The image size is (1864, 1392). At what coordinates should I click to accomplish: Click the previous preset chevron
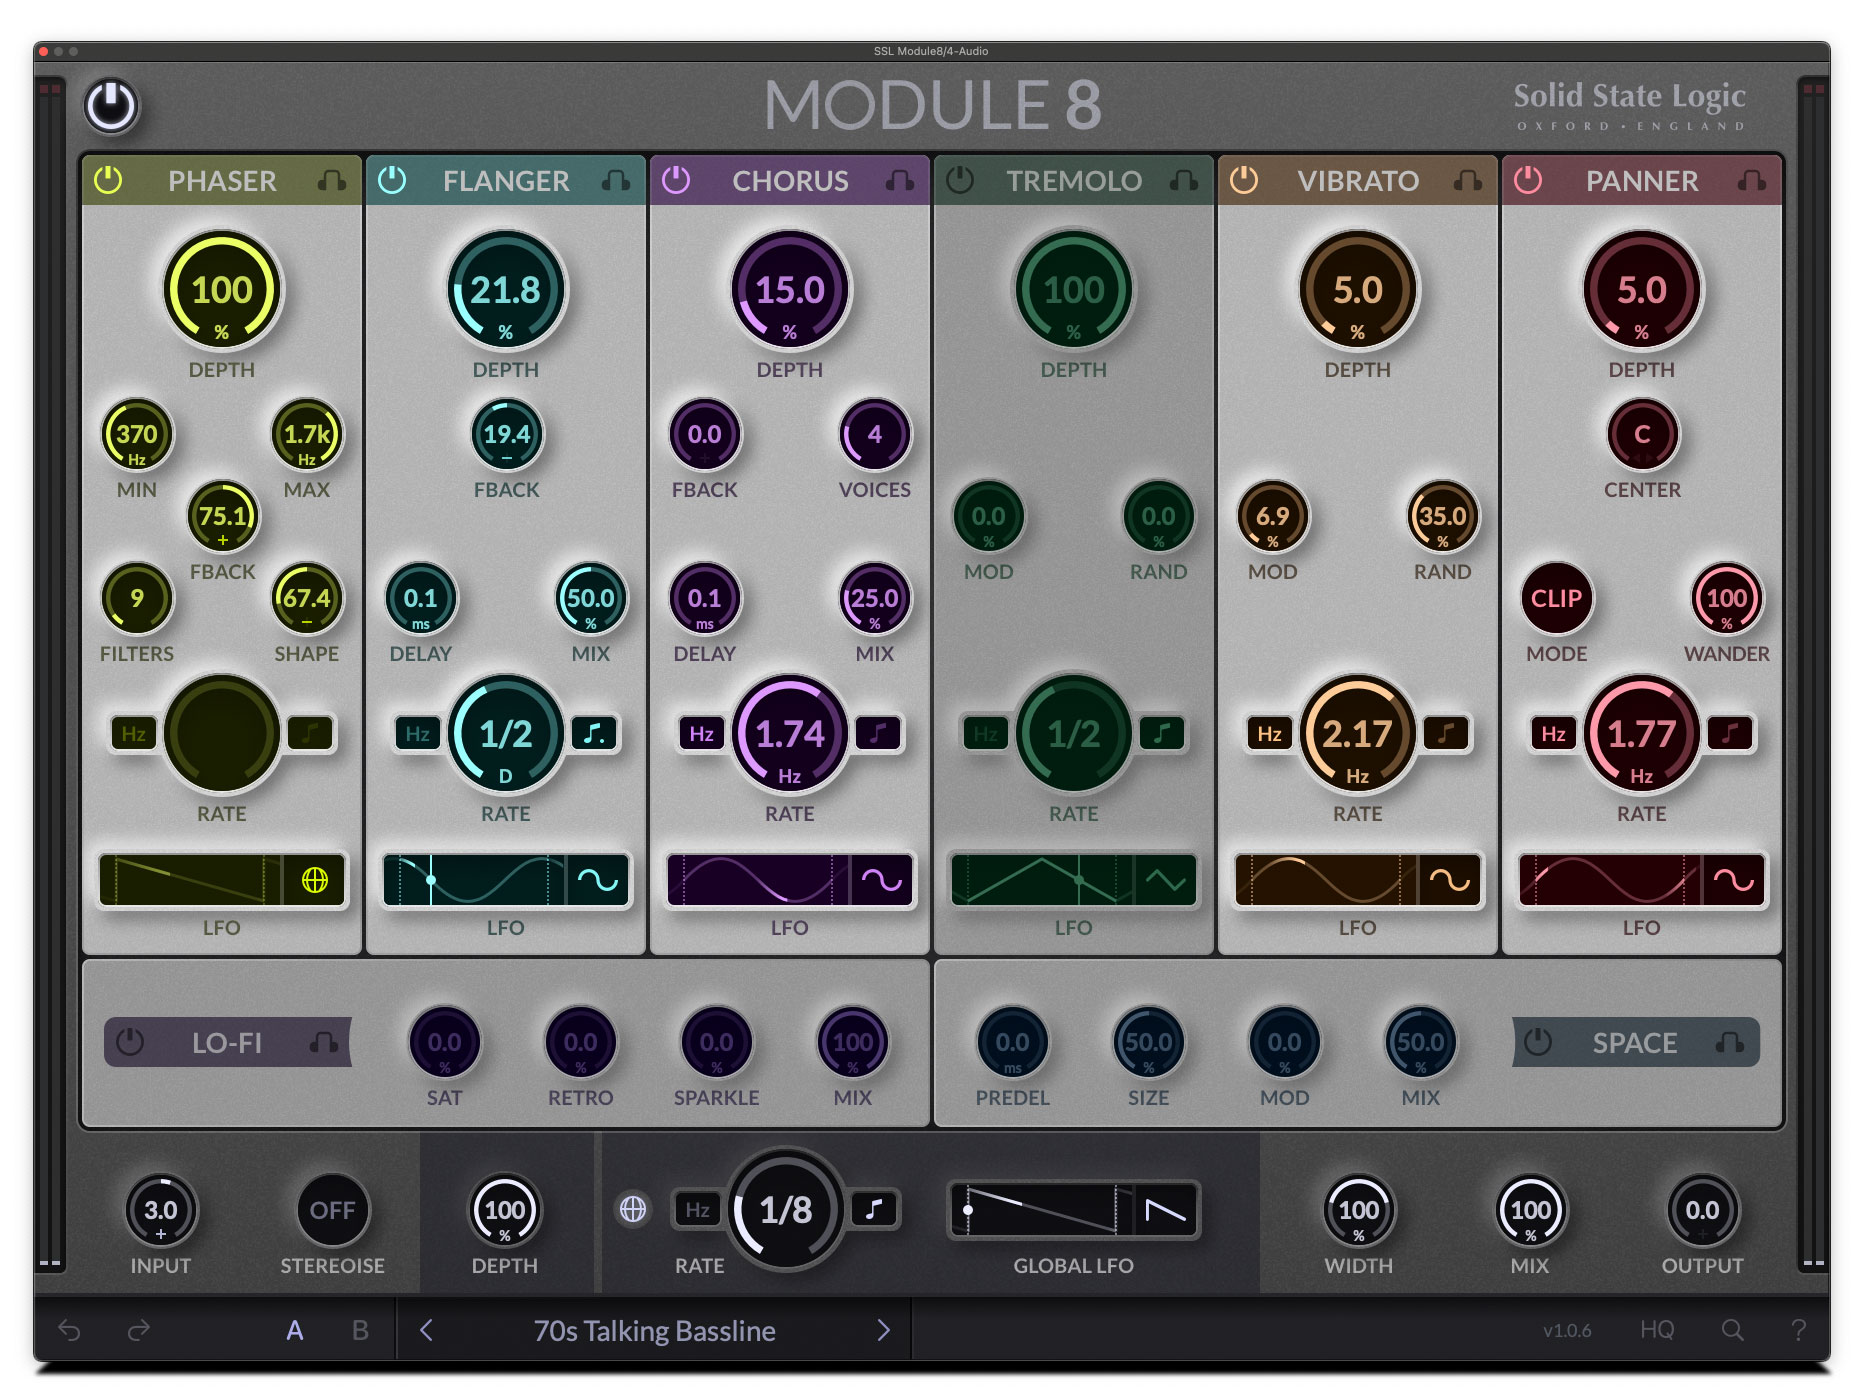pos(426,1331)
